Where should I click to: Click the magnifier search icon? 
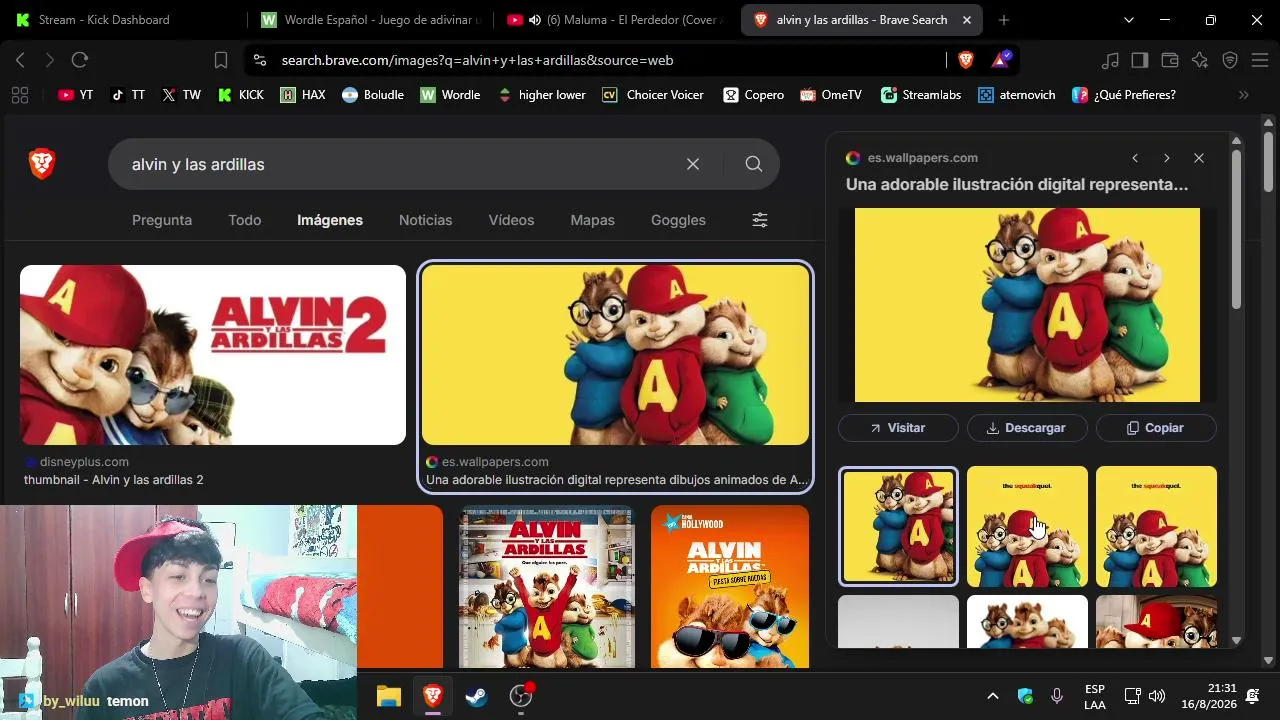[754, 164]
